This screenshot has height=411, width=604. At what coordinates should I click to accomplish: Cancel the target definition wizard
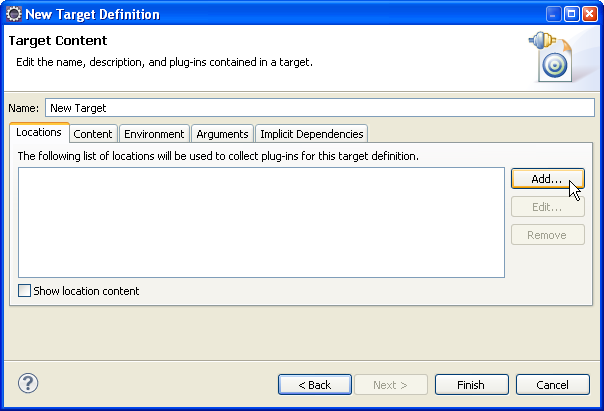pyautogui.click(x=553, y=385)
